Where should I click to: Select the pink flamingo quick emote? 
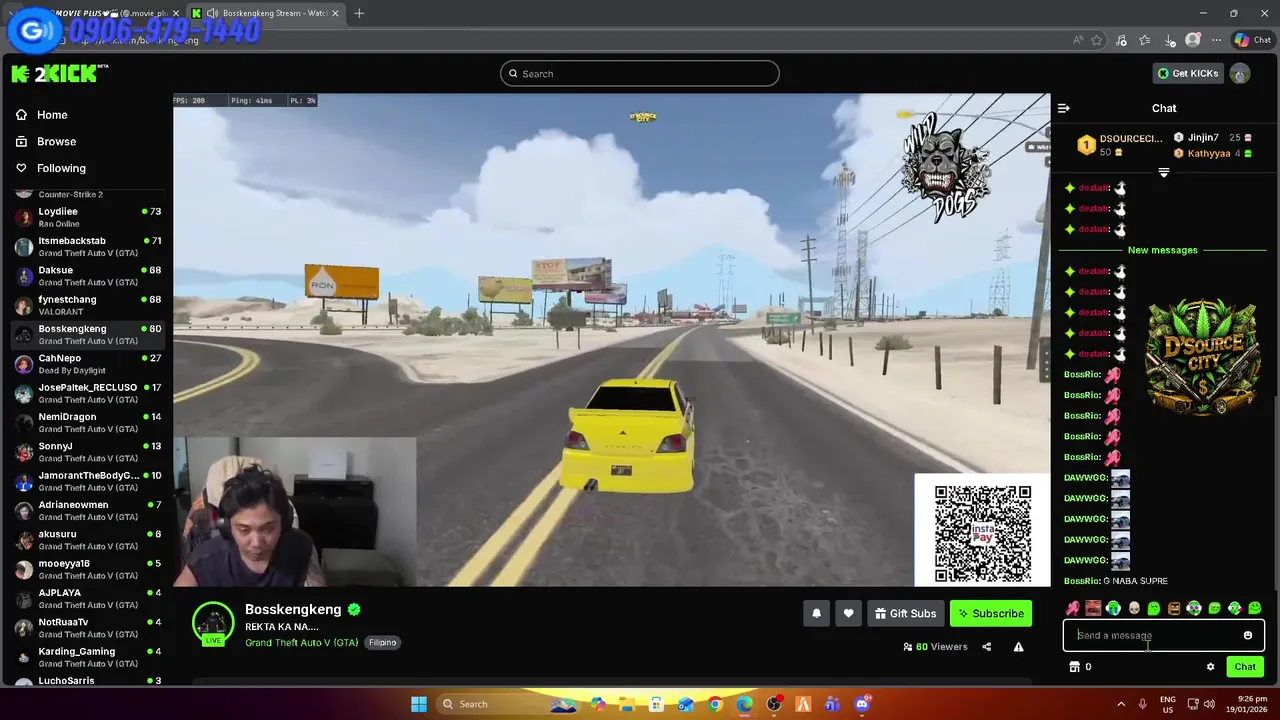click(x=1073, y=608)
